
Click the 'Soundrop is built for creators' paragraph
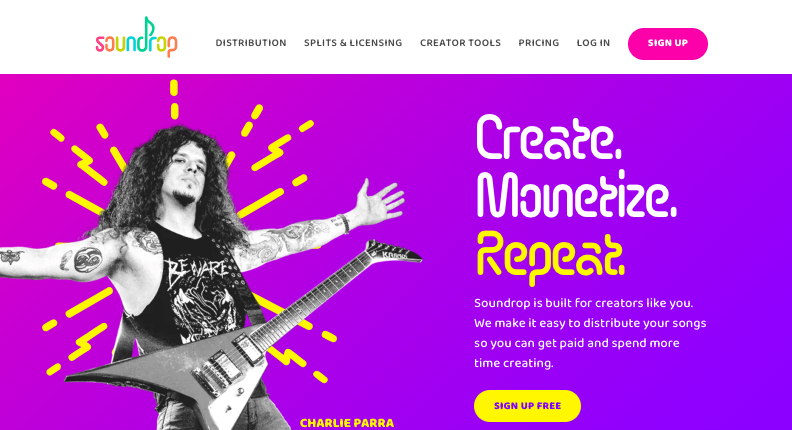coord(590,333)
